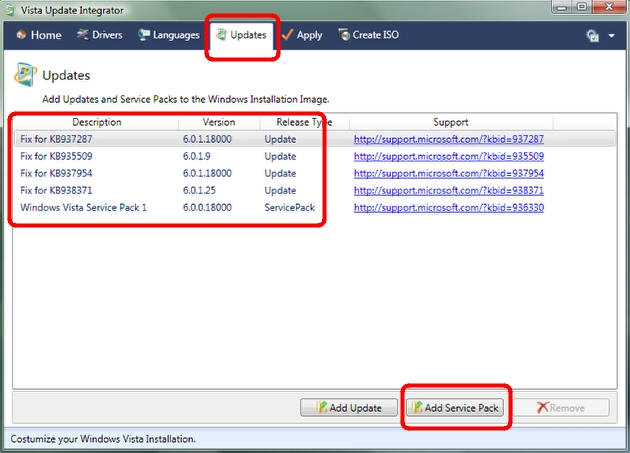Screen dimensions: 630x453
Task: Click Update type for KB935509 row
Action: 280,156
